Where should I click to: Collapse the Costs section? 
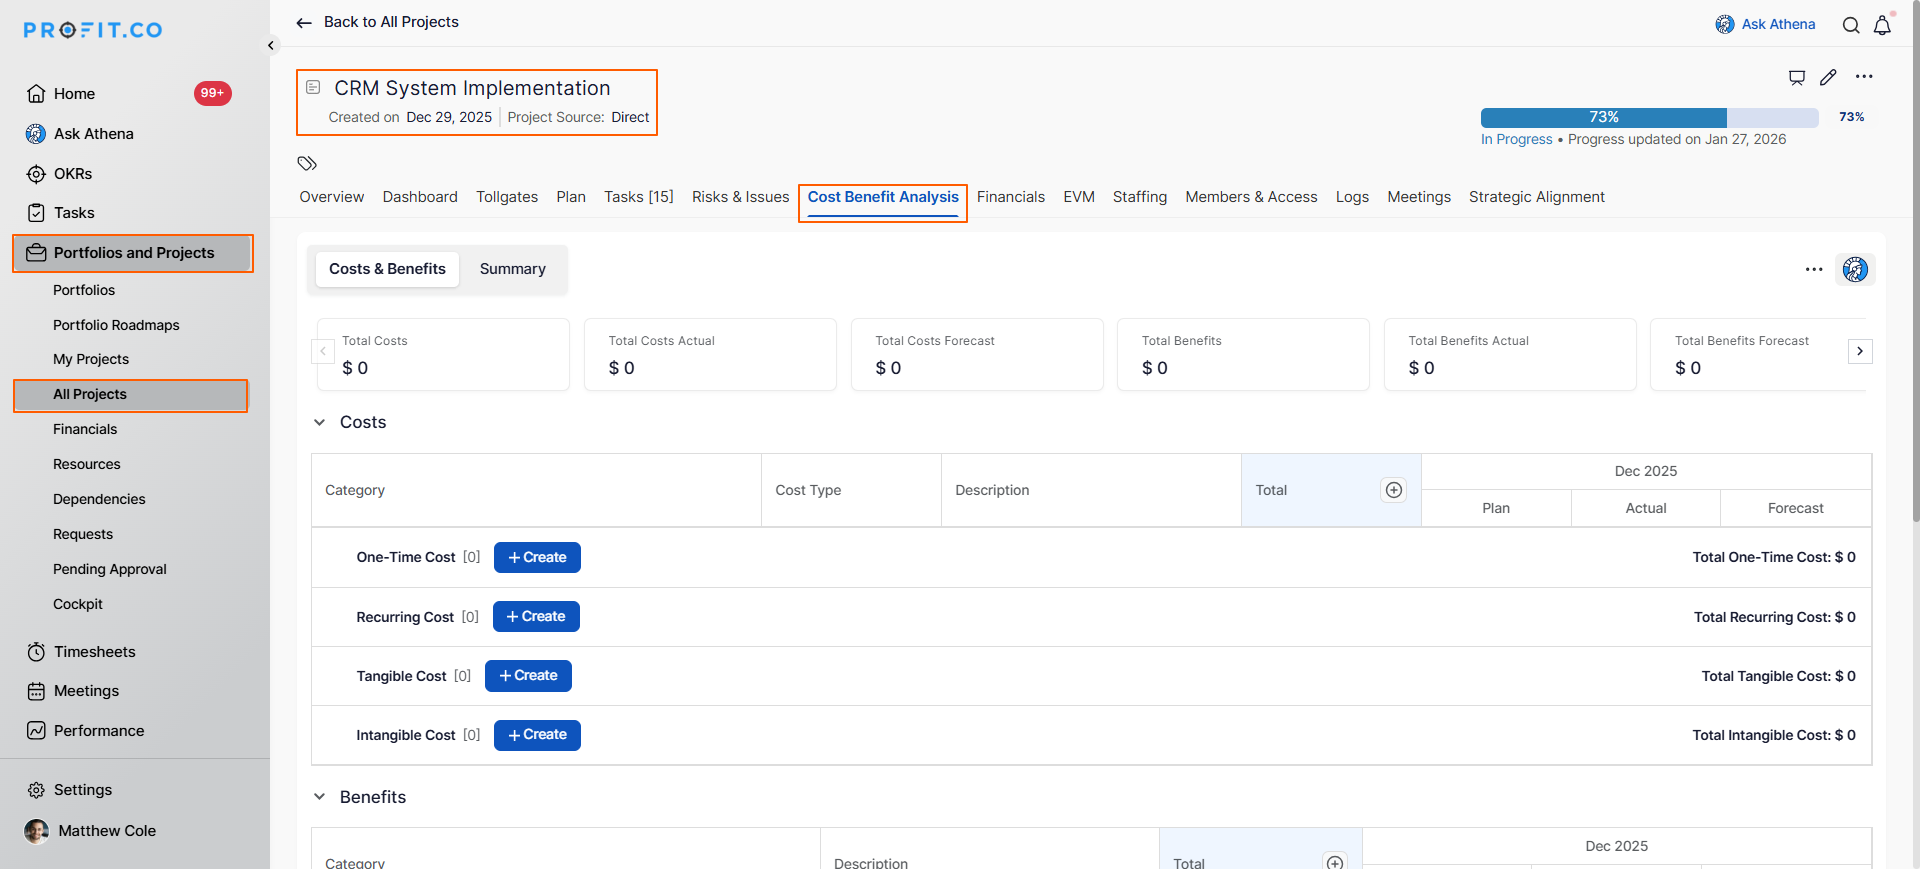click(x=320, y=422)
